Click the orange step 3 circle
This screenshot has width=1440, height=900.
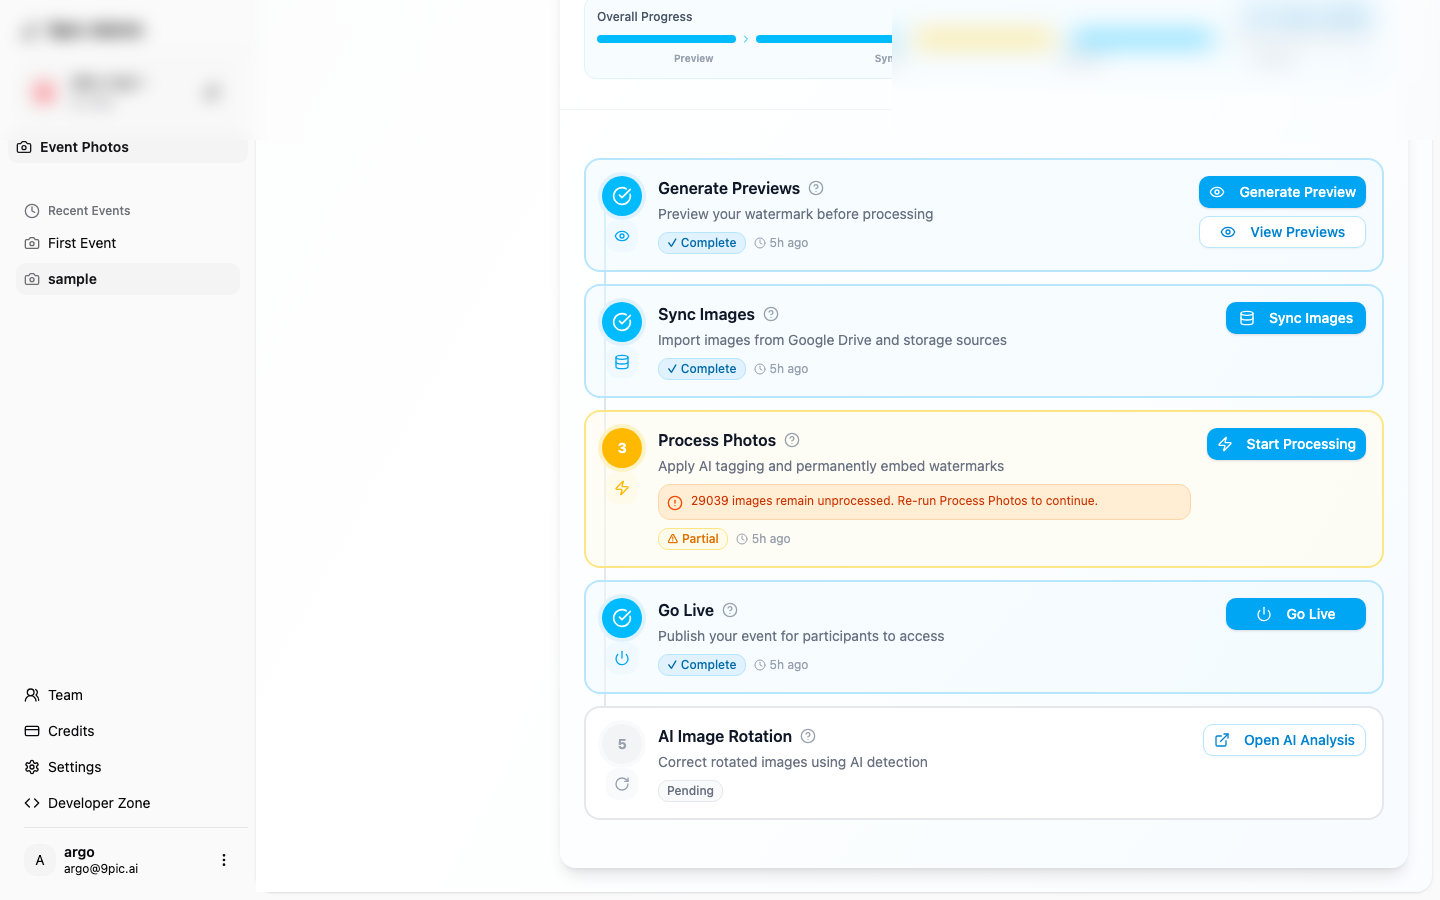[x=622, y=448]
